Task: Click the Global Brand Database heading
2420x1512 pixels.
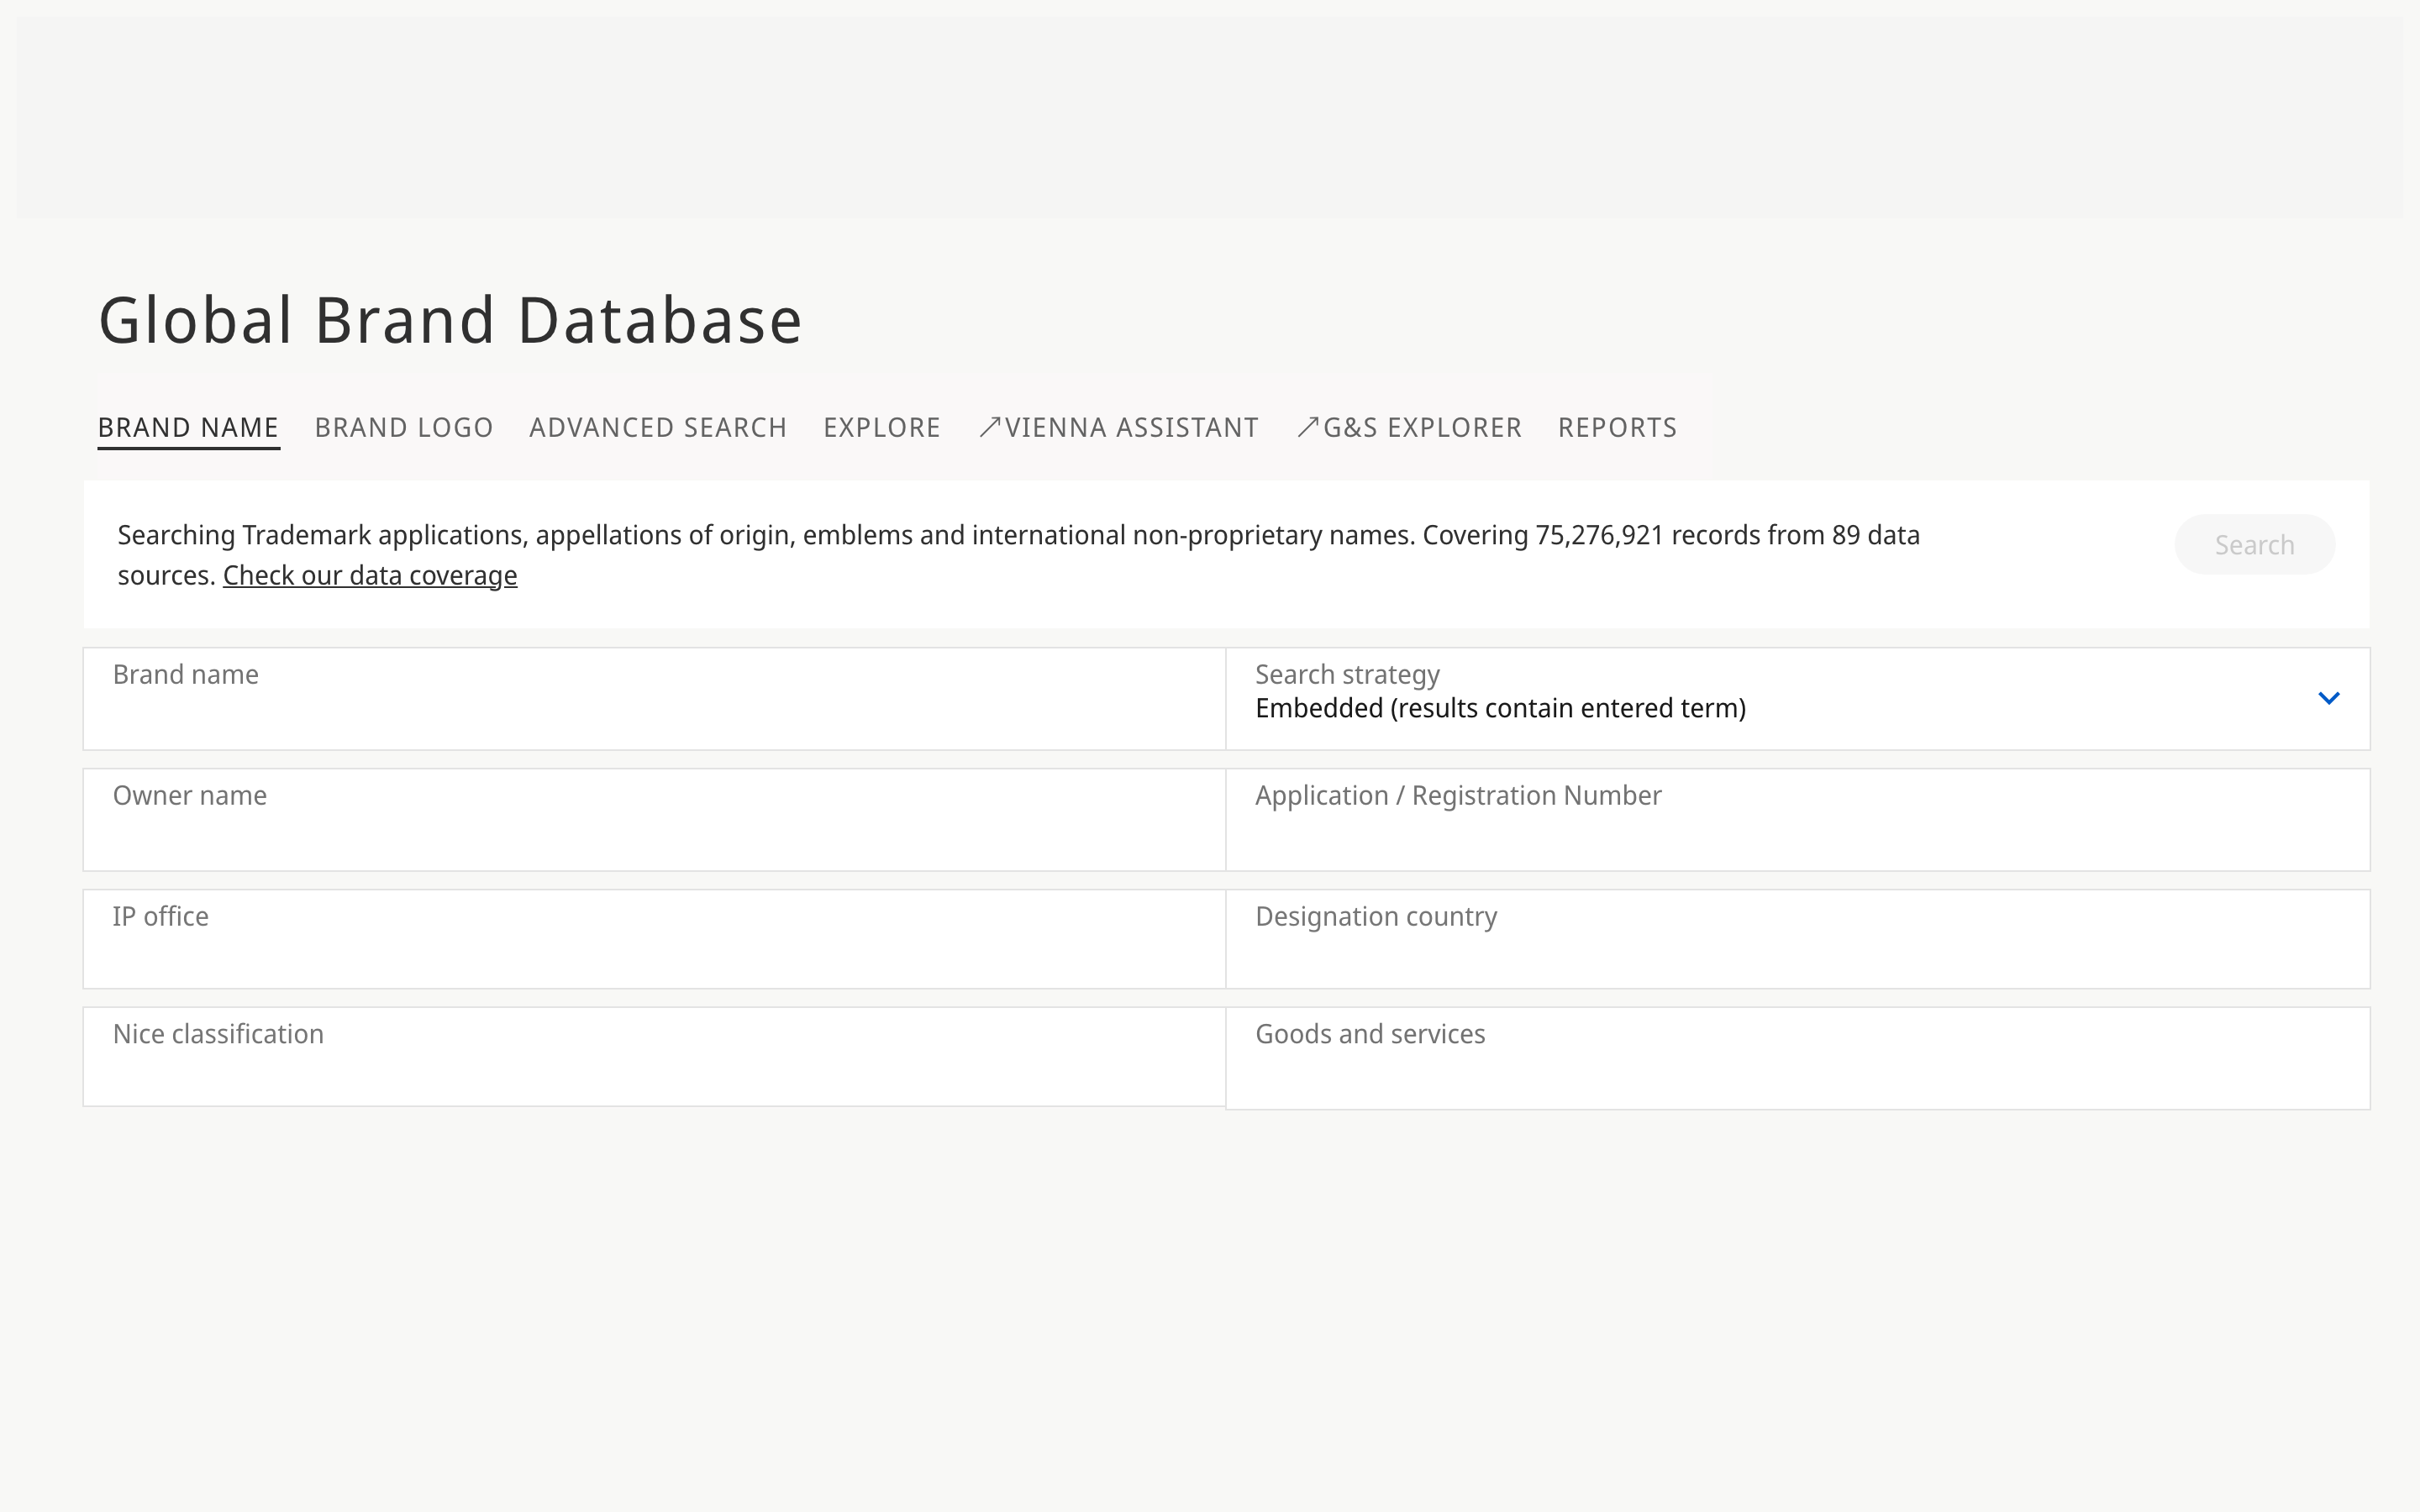Action: click(450, 321)
